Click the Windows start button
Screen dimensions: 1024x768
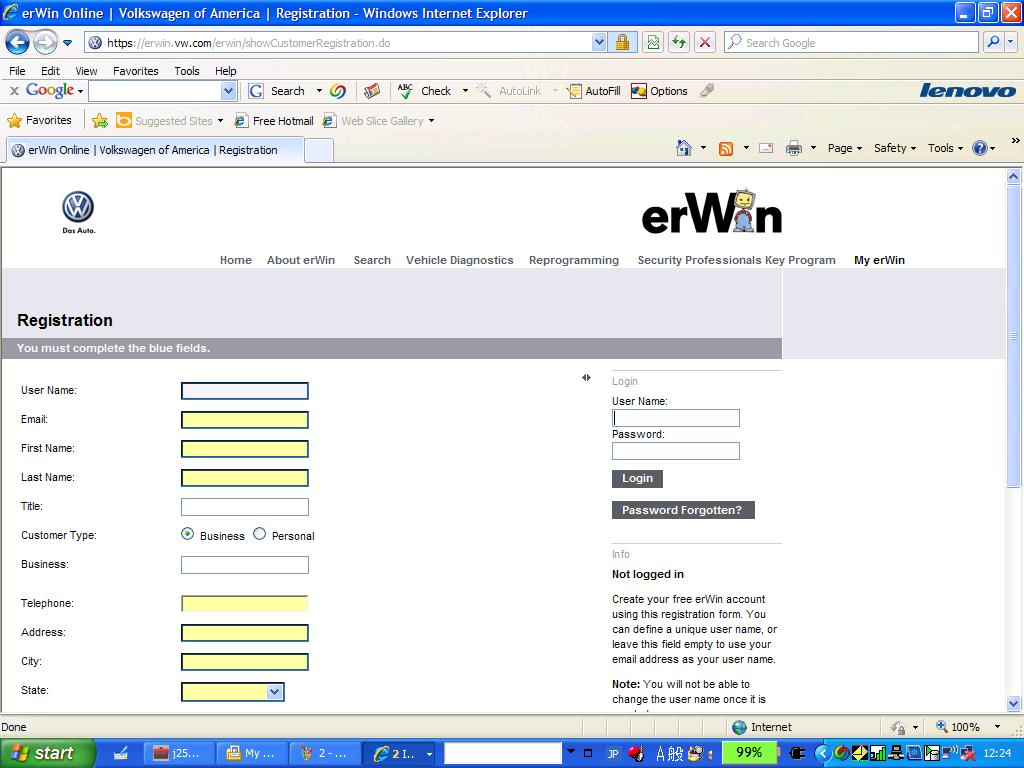tap(47, 753)
